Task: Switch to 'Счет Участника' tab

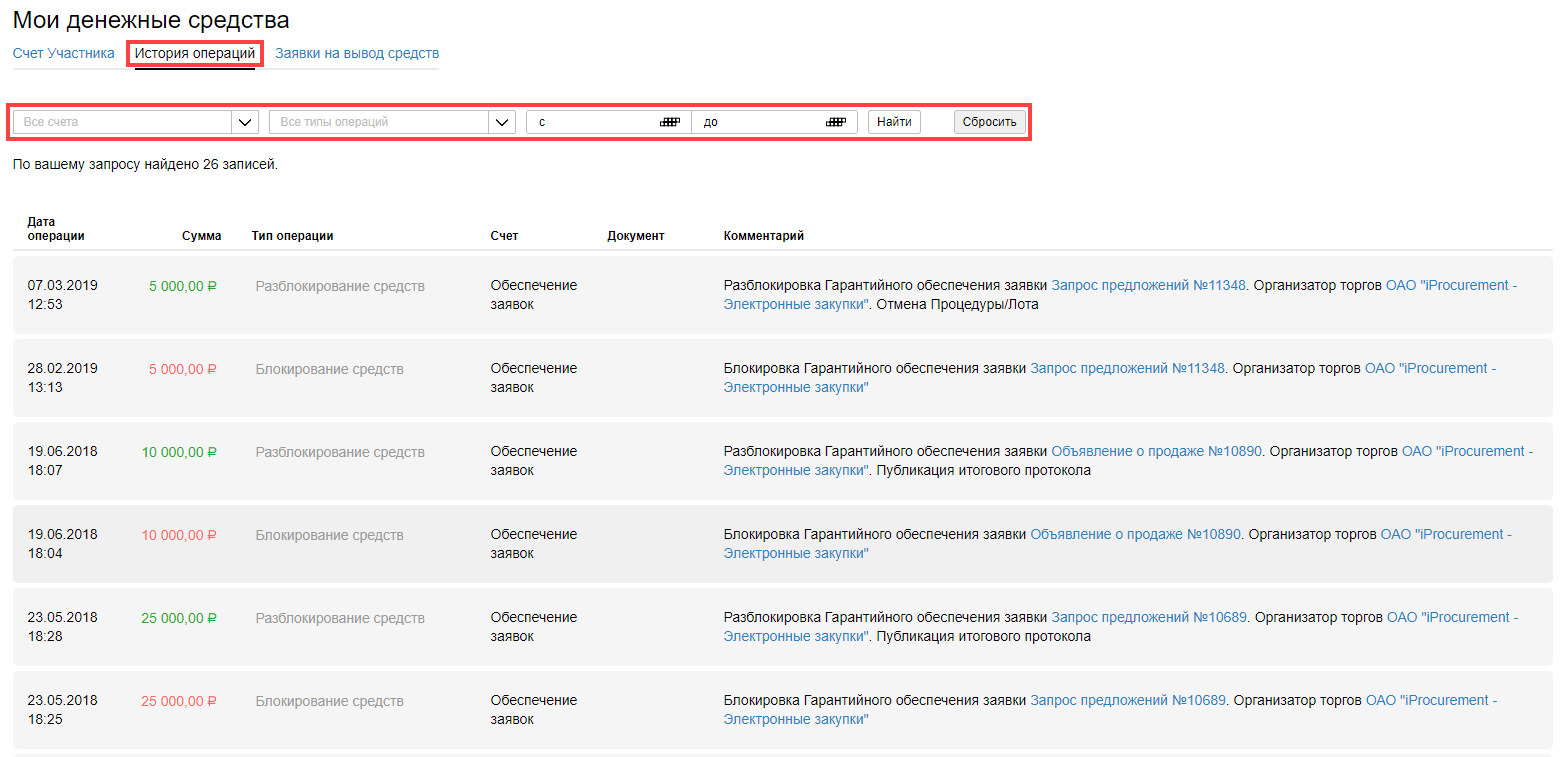Action: (64, 53)
